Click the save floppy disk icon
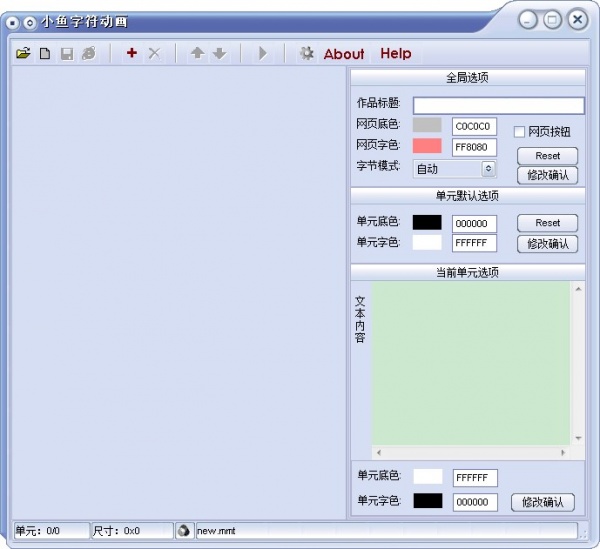Screen dimensions: 600x549 [x=67, y=54]
